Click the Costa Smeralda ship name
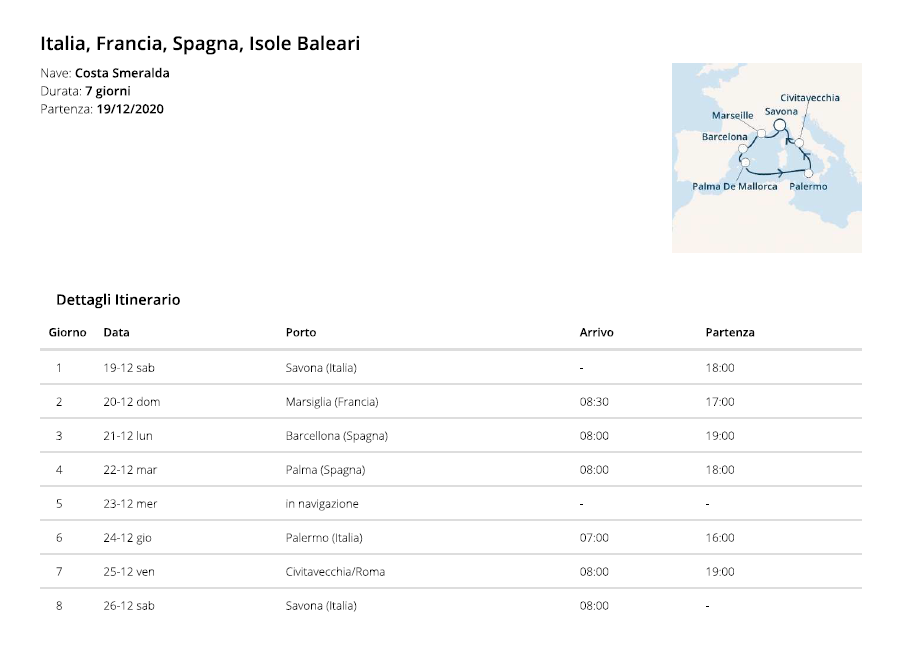The image size is (900, 650). pos(122,73)
